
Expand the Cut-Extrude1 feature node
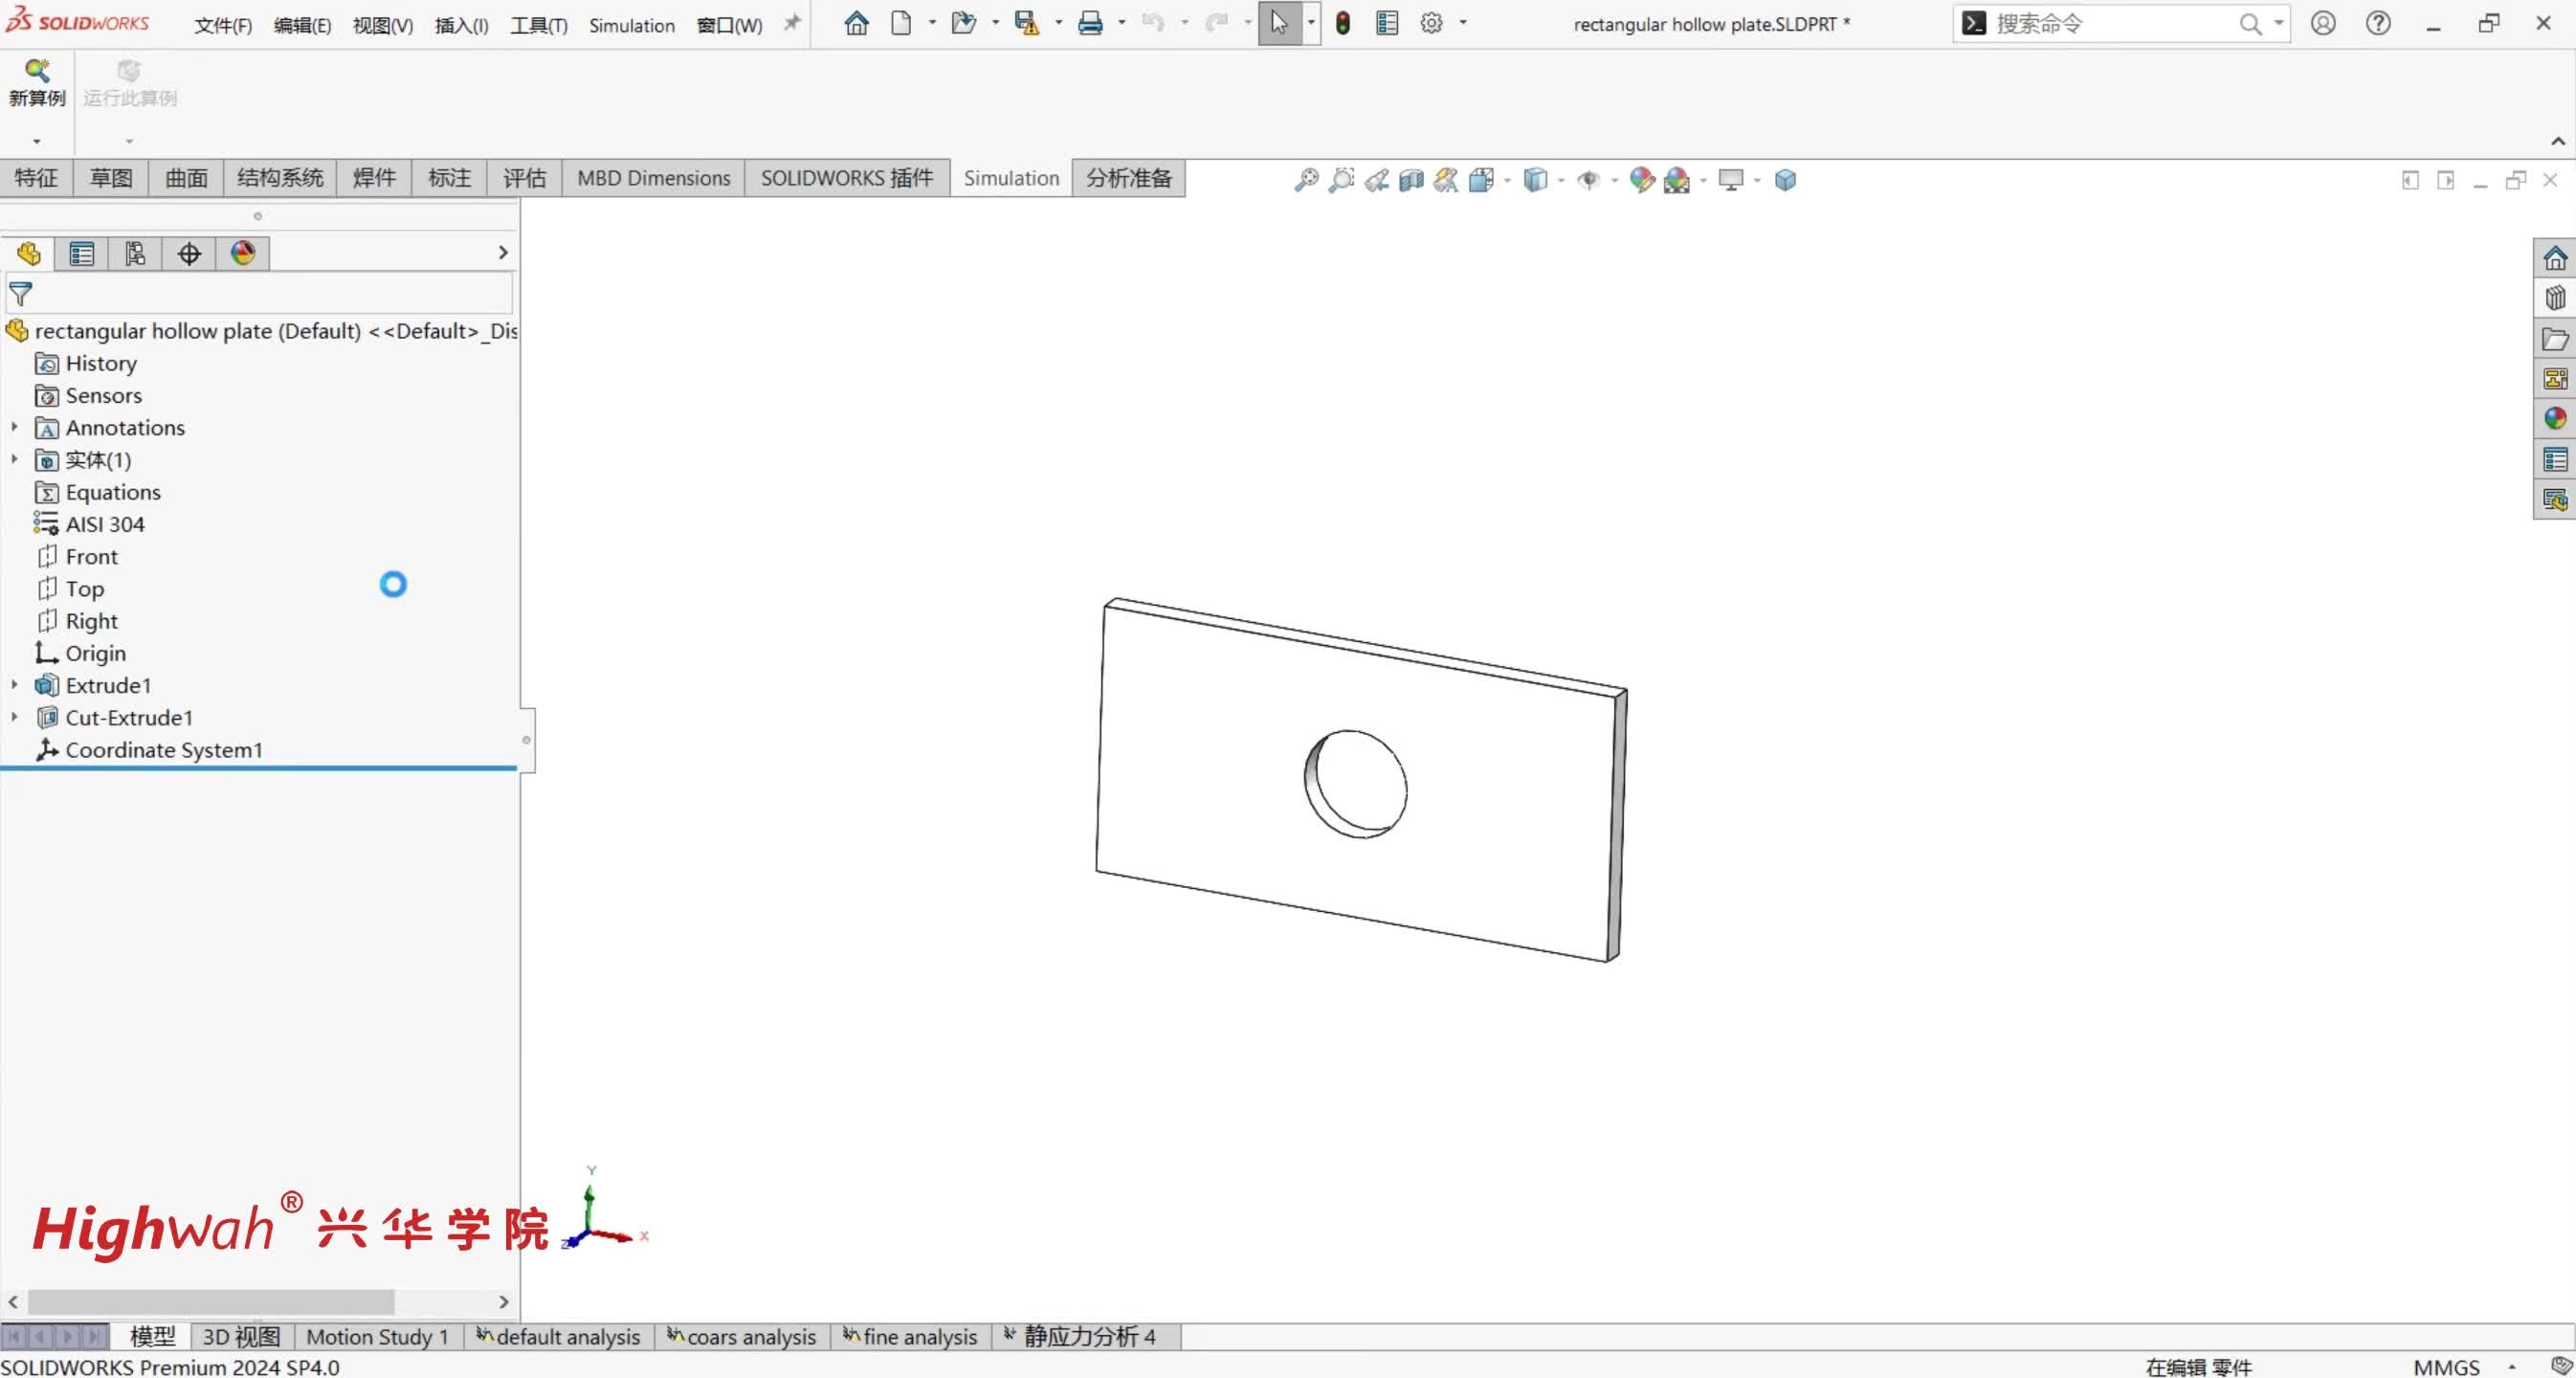(x=14, y=717)
